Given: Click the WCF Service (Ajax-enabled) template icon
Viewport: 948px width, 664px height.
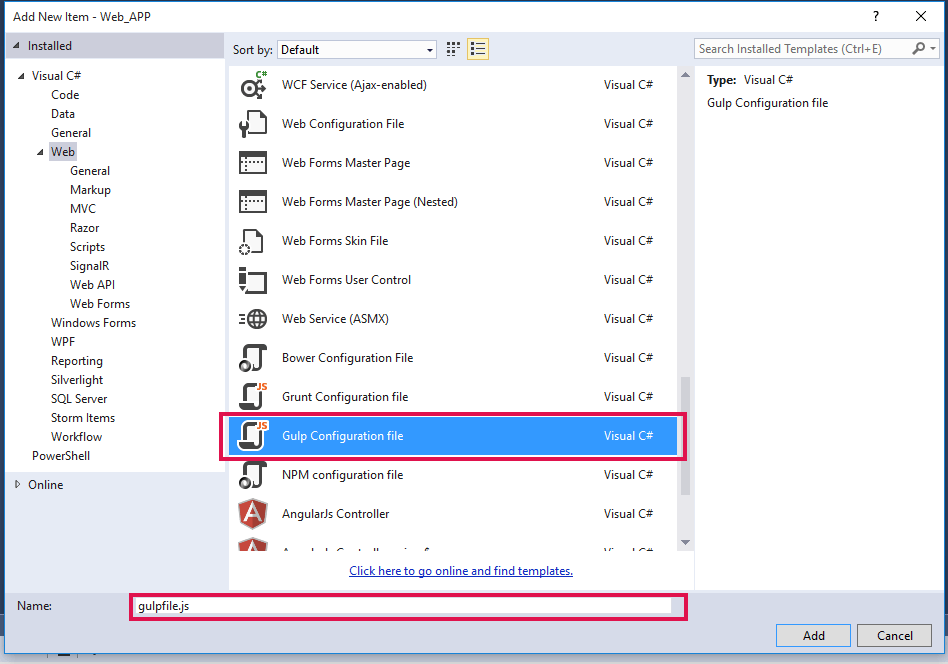Looking at the screenshot, I should point(253,85).
